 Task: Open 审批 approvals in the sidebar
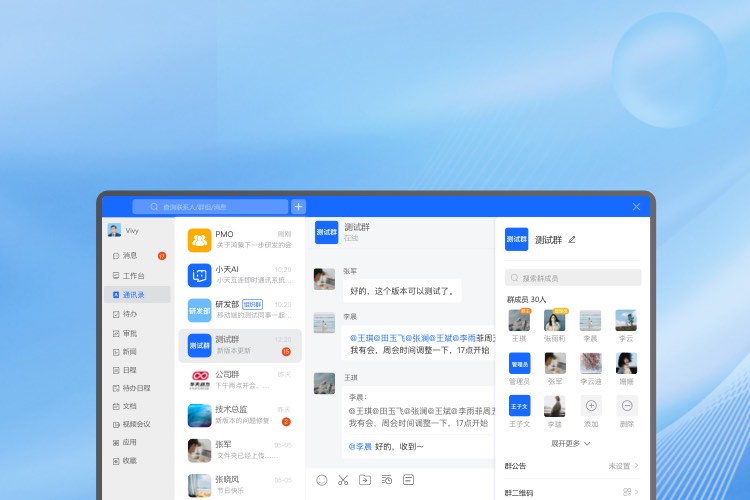click(x=137, y=333)
